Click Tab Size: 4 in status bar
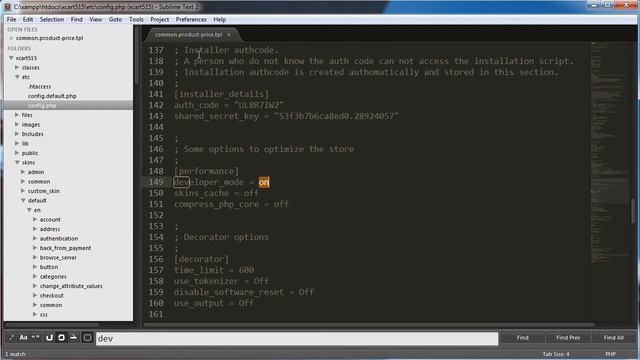The height and width of the screenshot is (360, 640). (x=556, y=354)
